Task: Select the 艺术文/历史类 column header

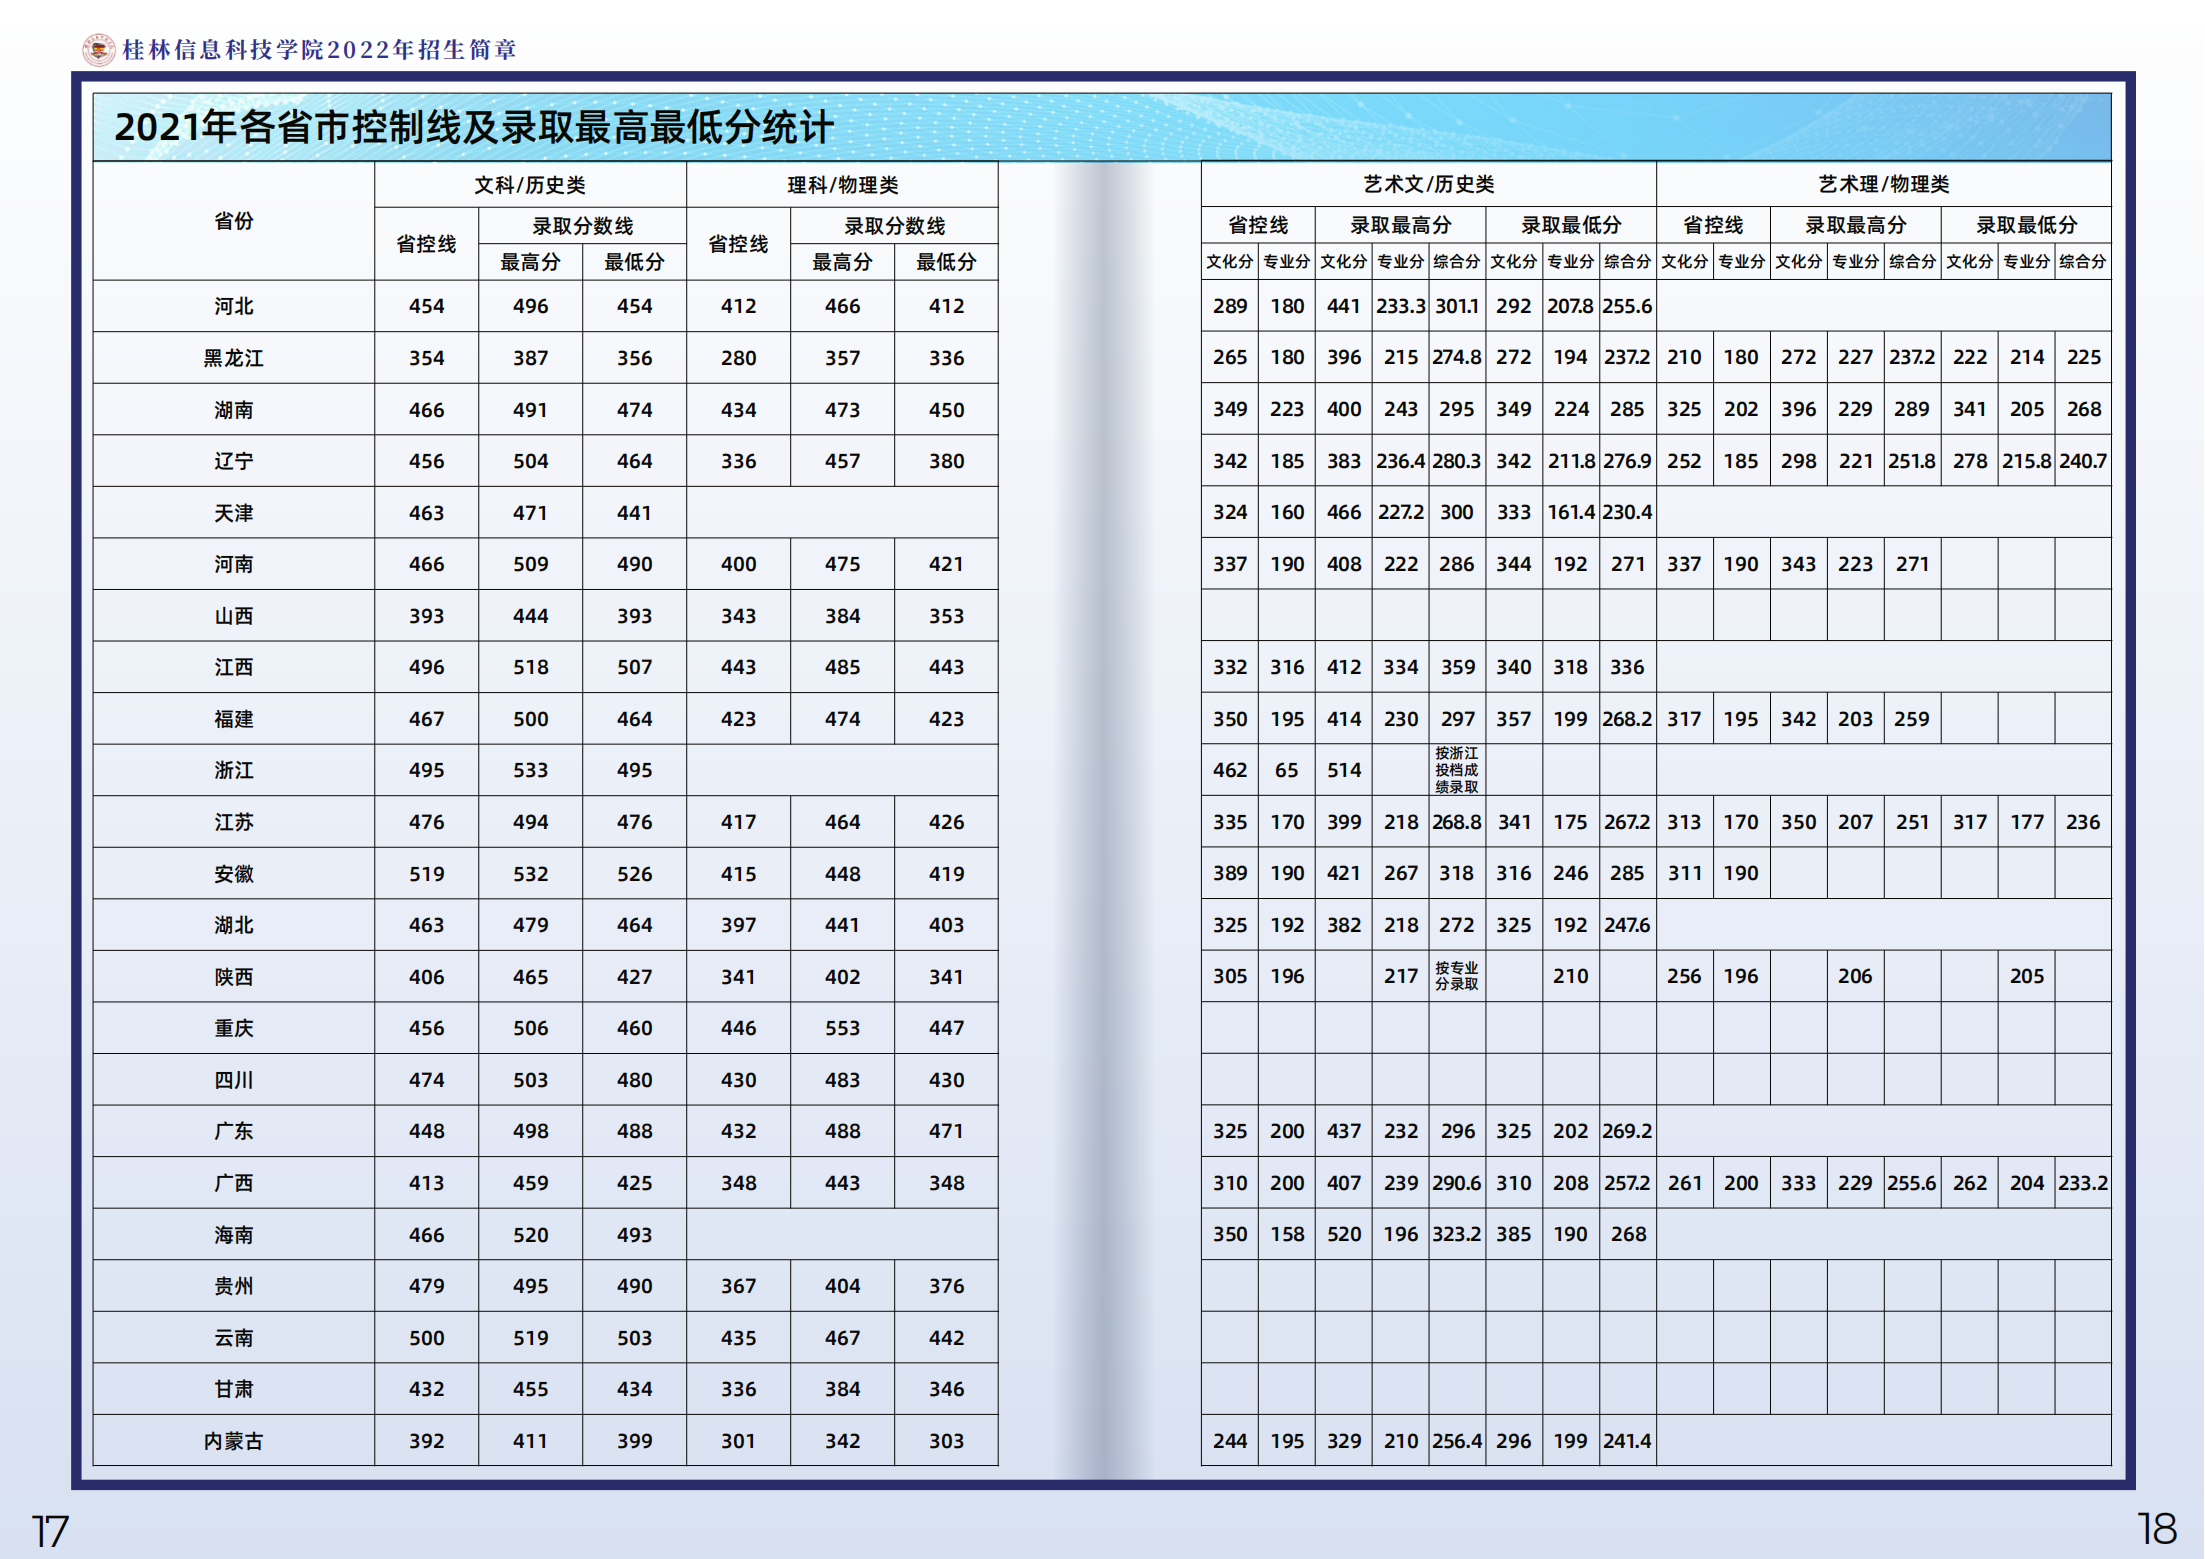Action: (x=1428, y=184)
